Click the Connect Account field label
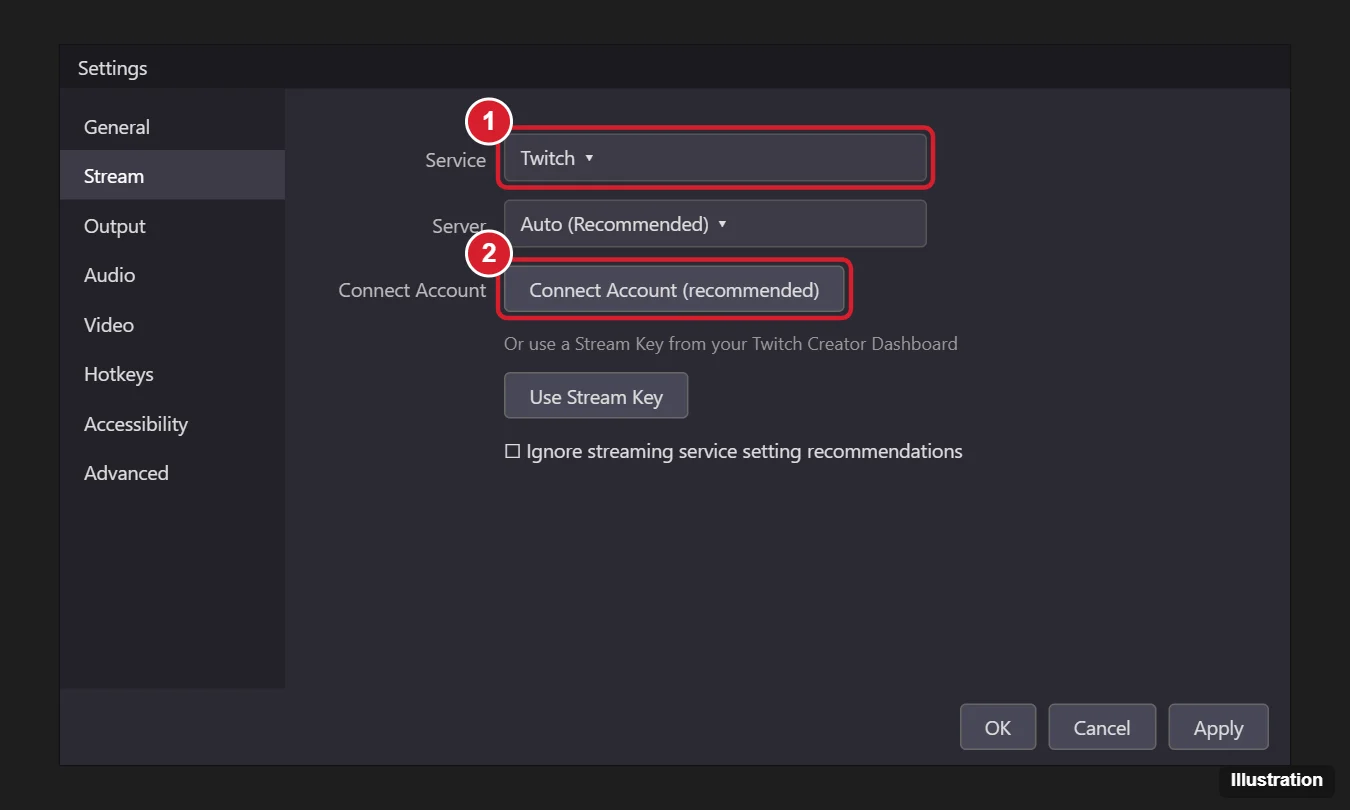This screenshot has width=1350, height=810. (412, 290)
